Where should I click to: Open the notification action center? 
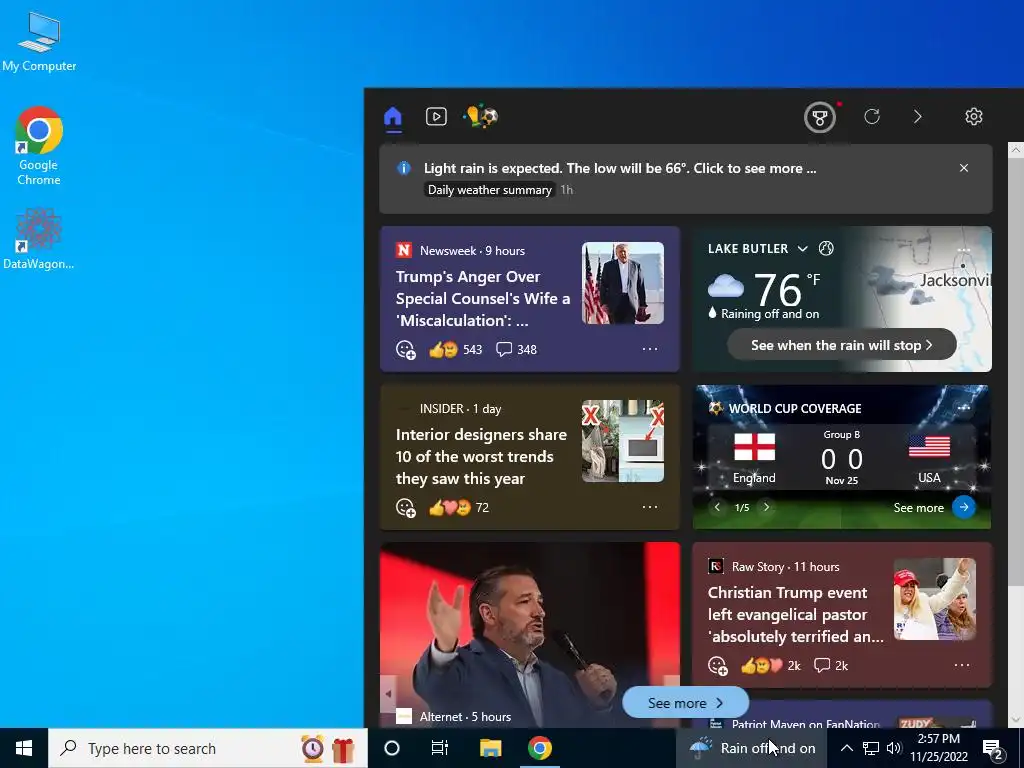tap(993, 749)
